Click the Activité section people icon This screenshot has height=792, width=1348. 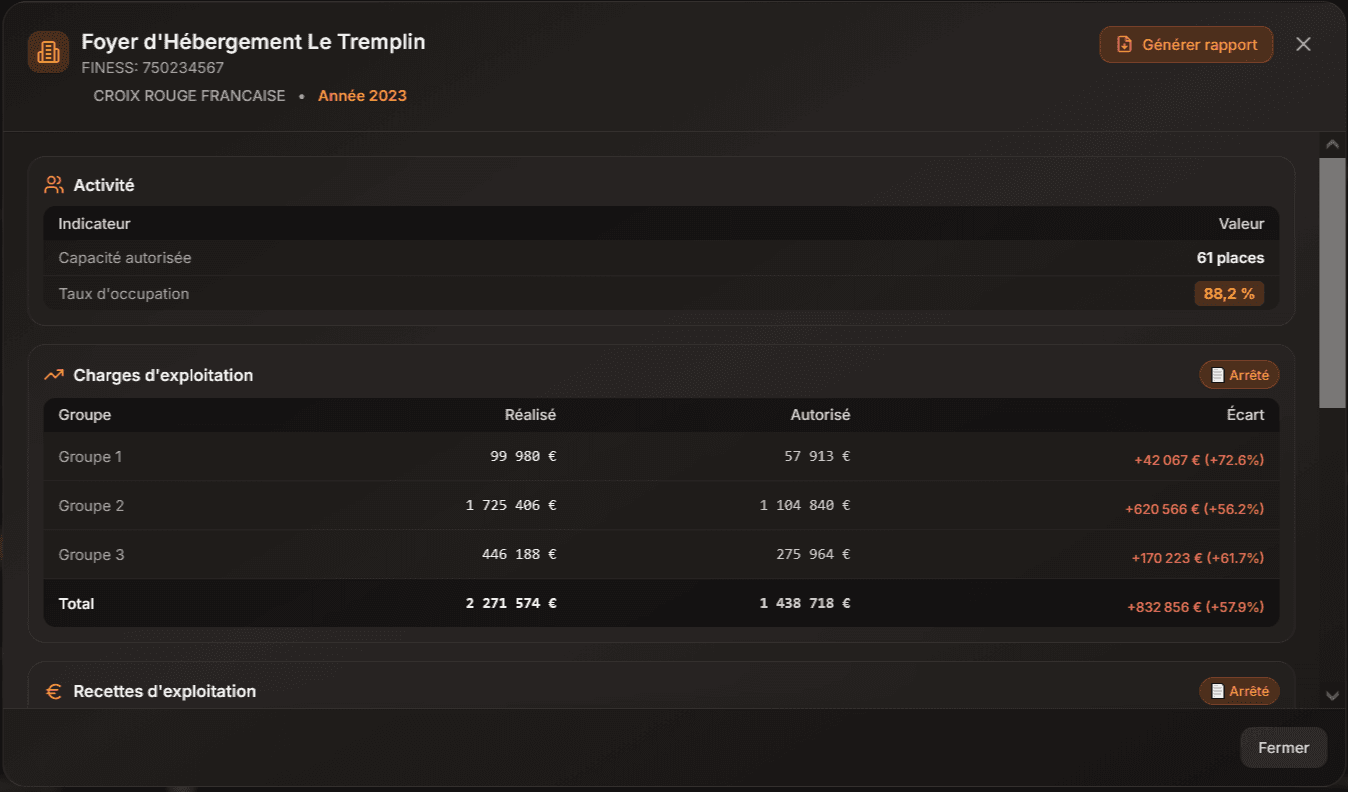(x=54, y=185)
